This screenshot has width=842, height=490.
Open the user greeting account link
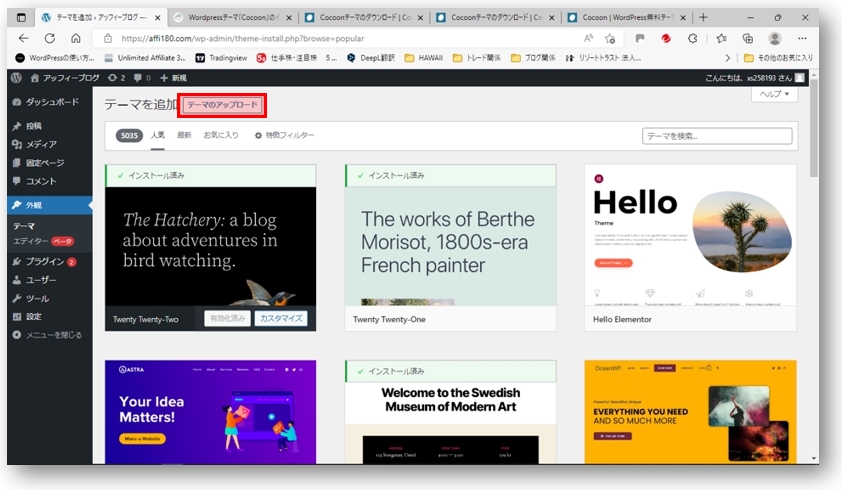coord(754,78)
